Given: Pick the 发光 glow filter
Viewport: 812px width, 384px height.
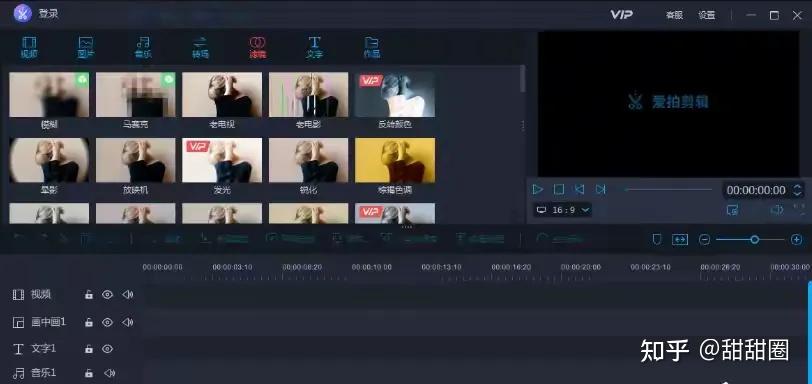Looking at the screenshot, I should pos(222,160).
